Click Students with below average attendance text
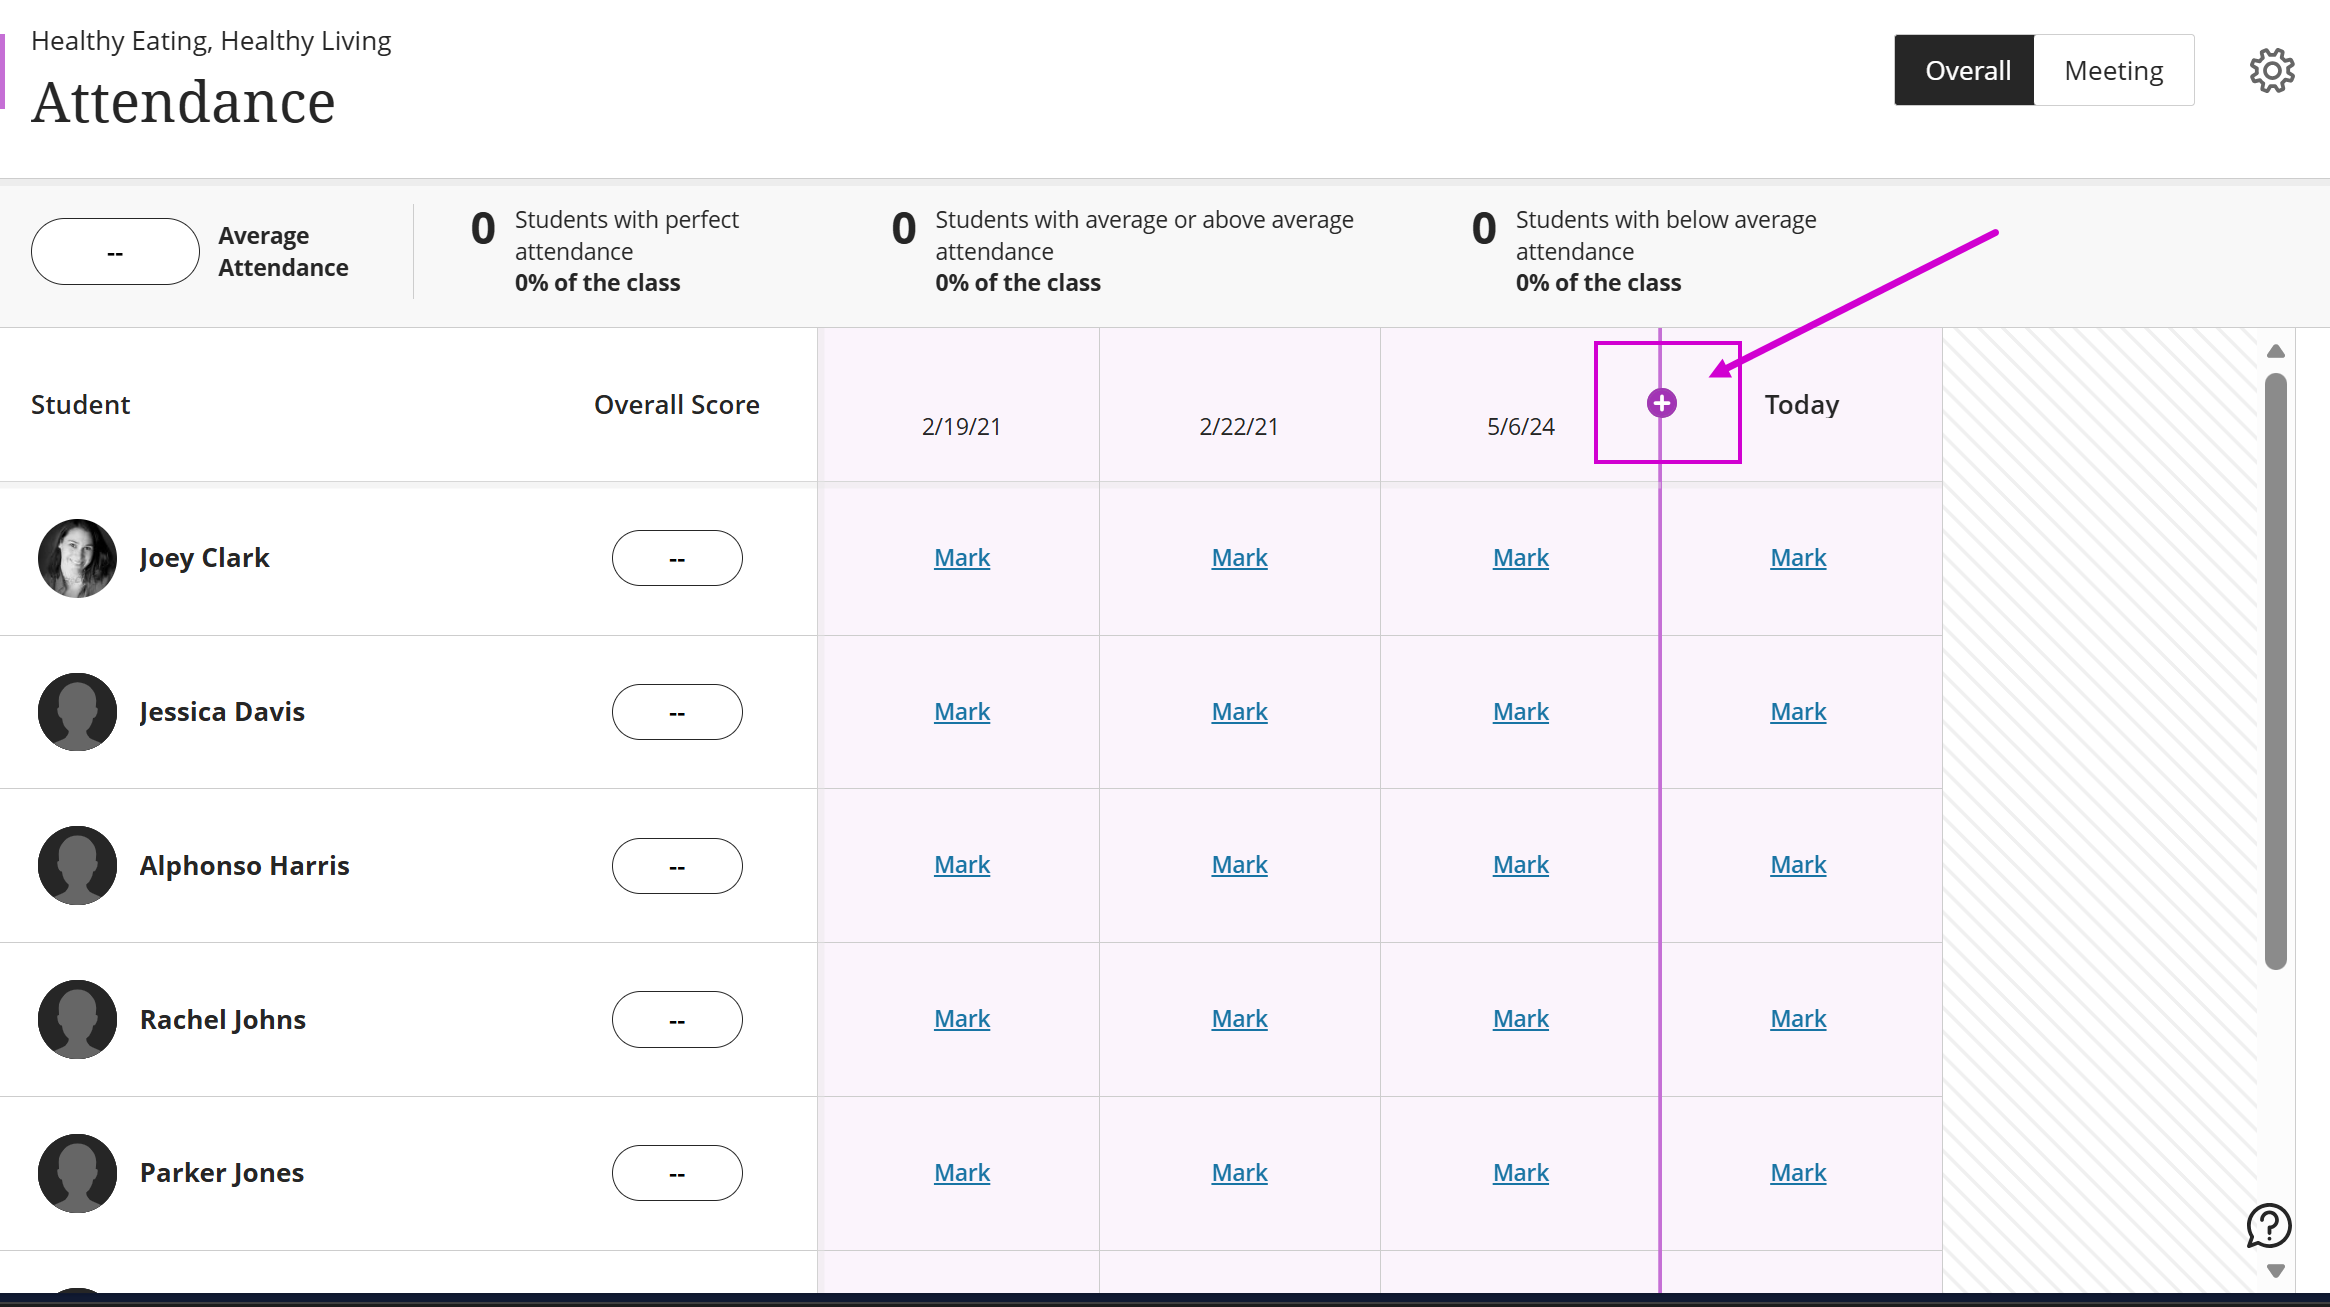The image size is (2330, 1307). click(x=1666, y=235)
